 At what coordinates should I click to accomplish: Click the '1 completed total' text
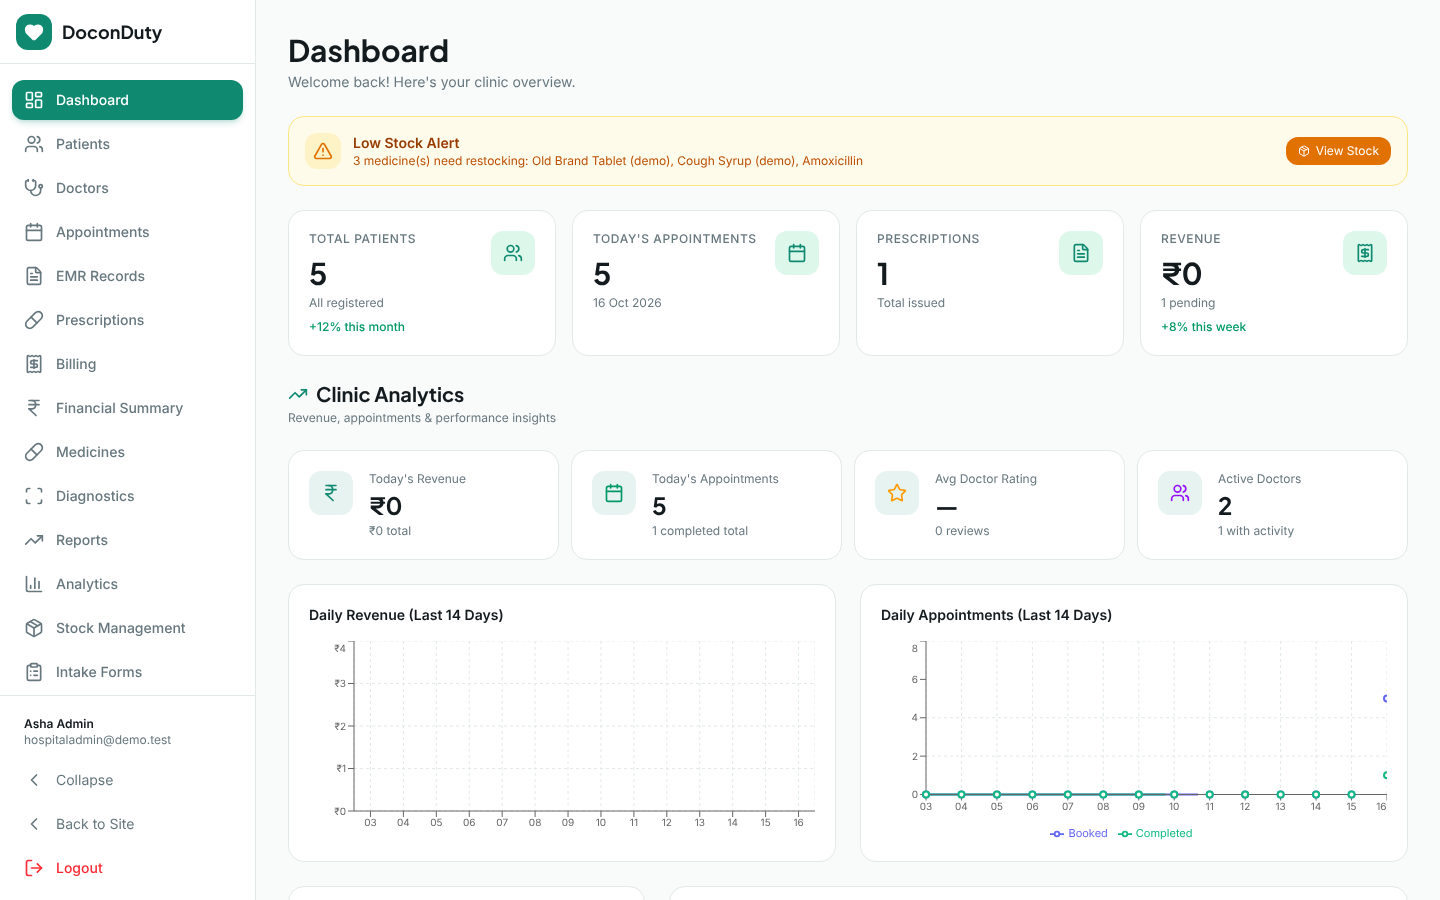click(x=700, y=531)
